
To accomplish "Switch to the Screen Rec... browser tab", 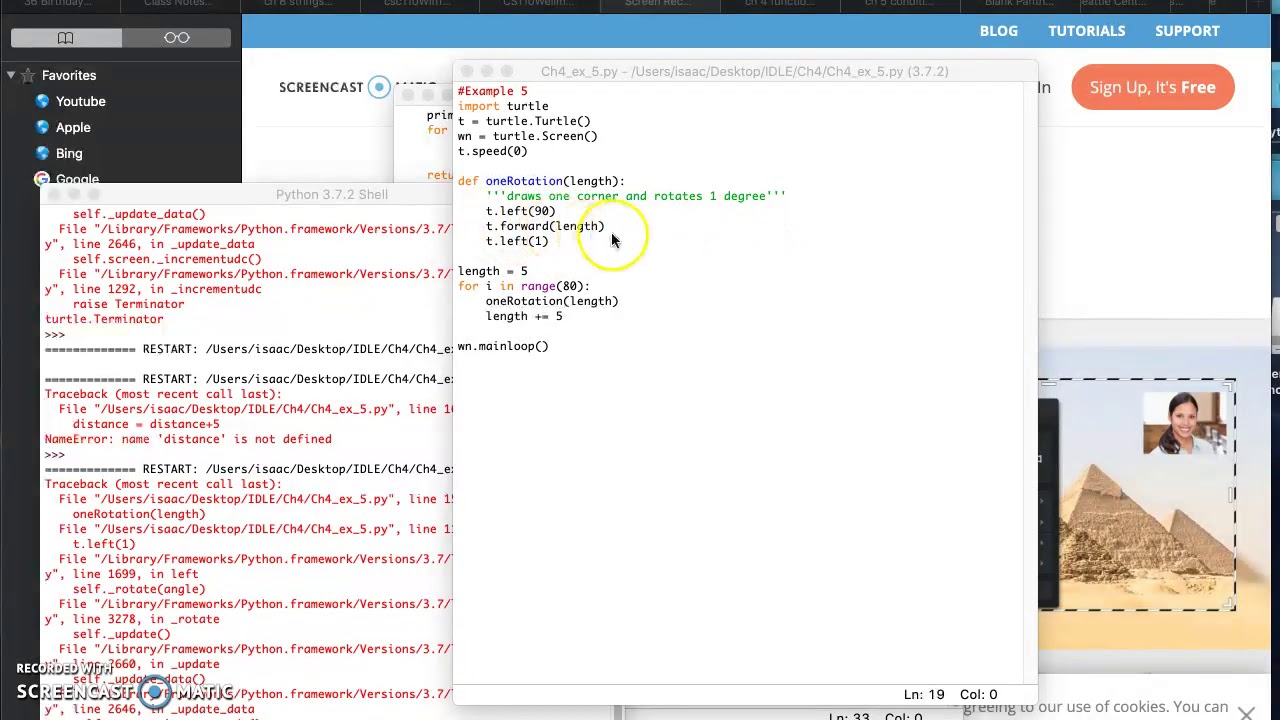I will coord(658,4).
